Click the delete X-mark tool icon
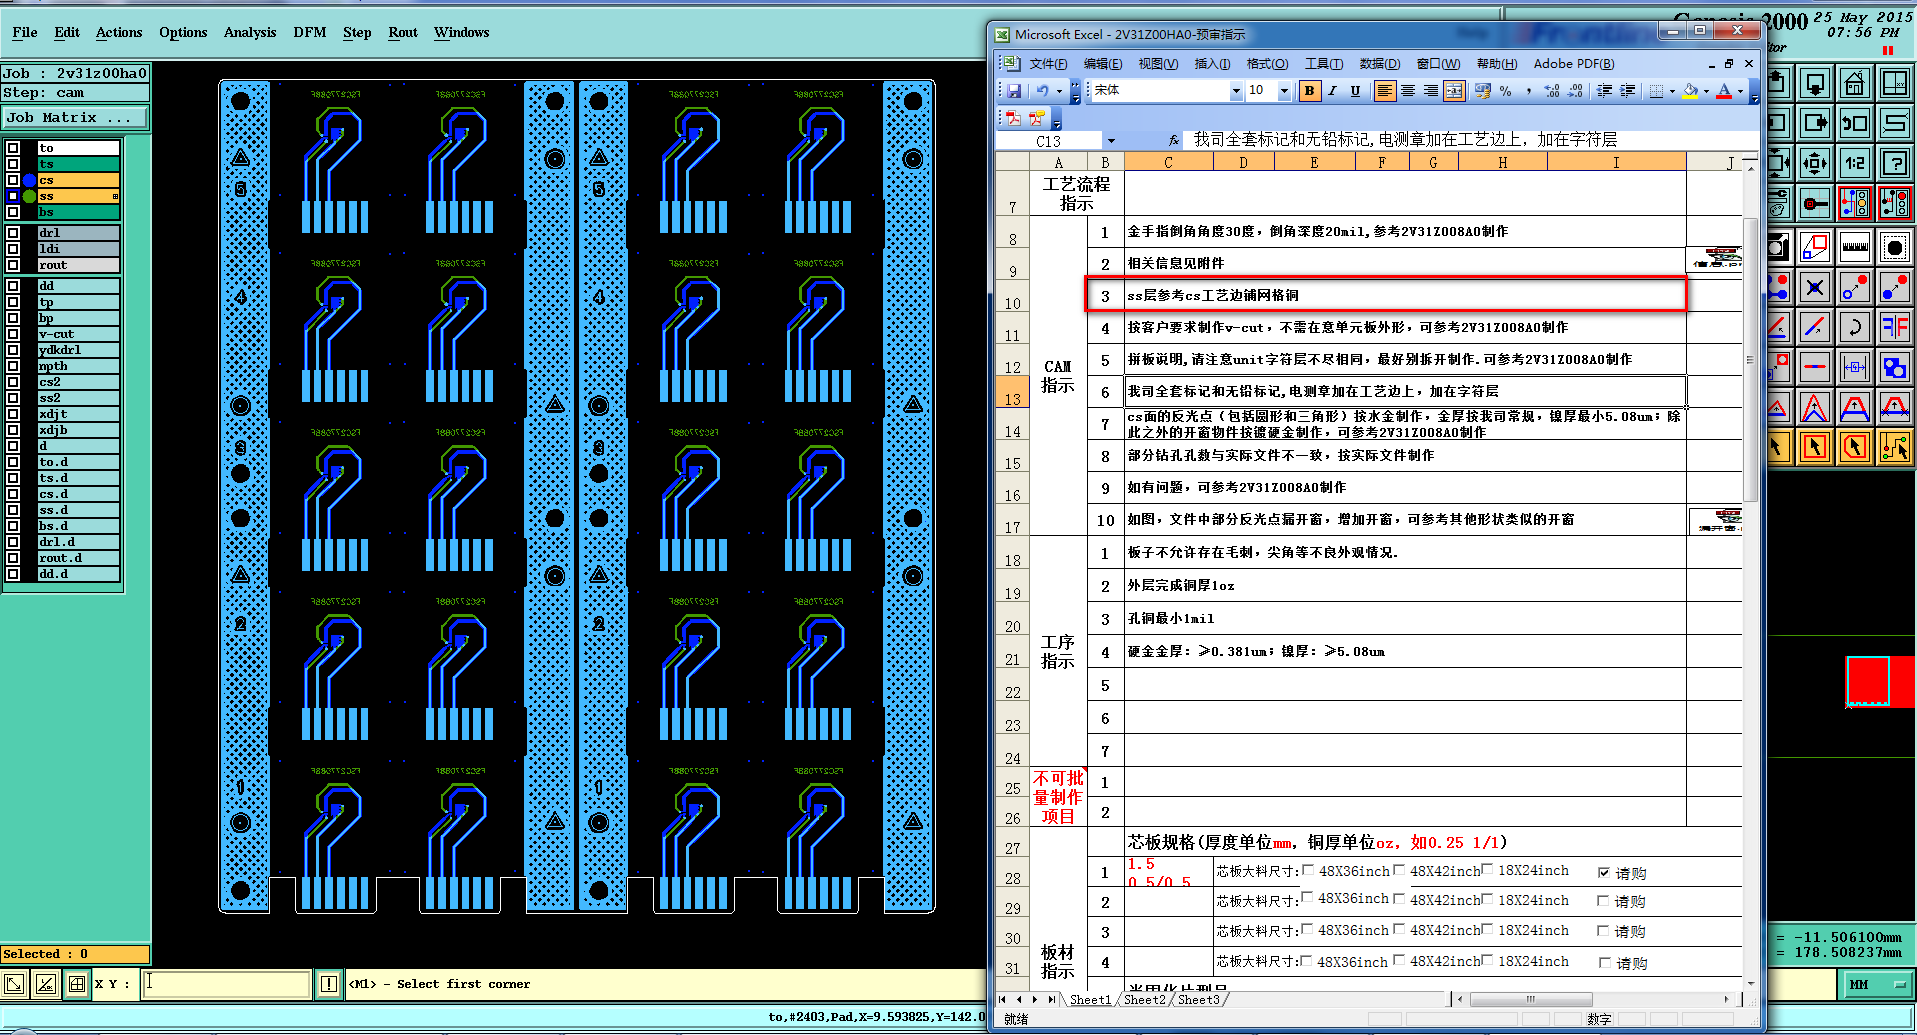Viewport: 1917px width, 1035px height. [x=1815, y=288]
